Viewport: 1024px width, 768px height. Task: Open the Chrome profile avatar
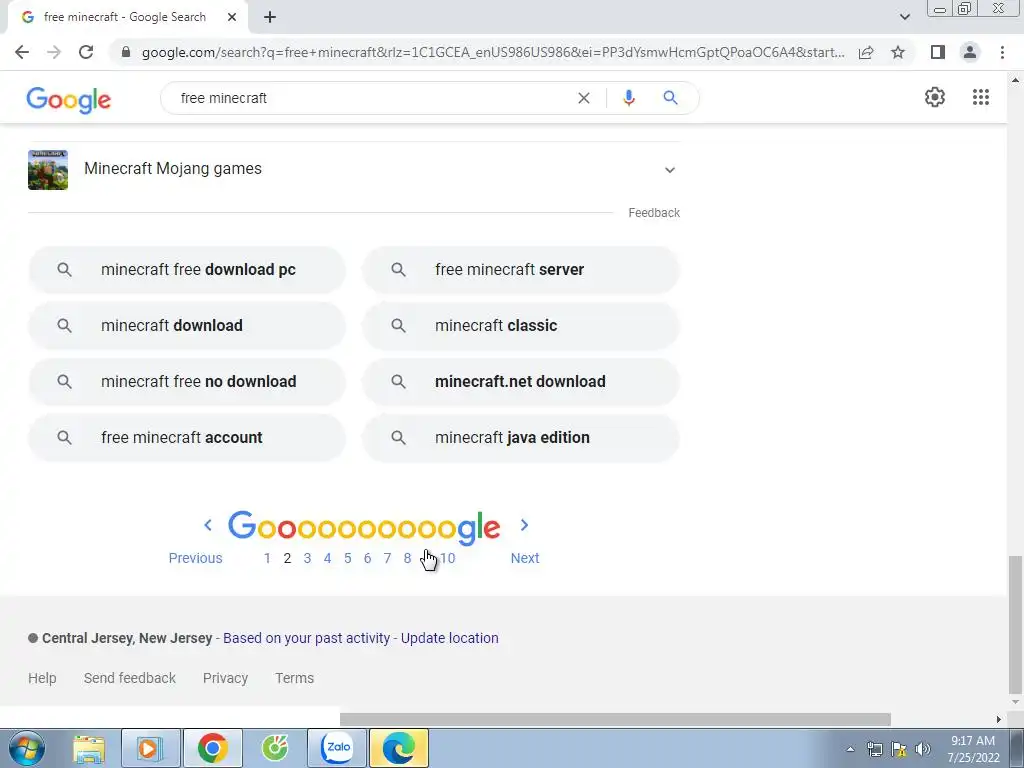[x=970, y=52]
